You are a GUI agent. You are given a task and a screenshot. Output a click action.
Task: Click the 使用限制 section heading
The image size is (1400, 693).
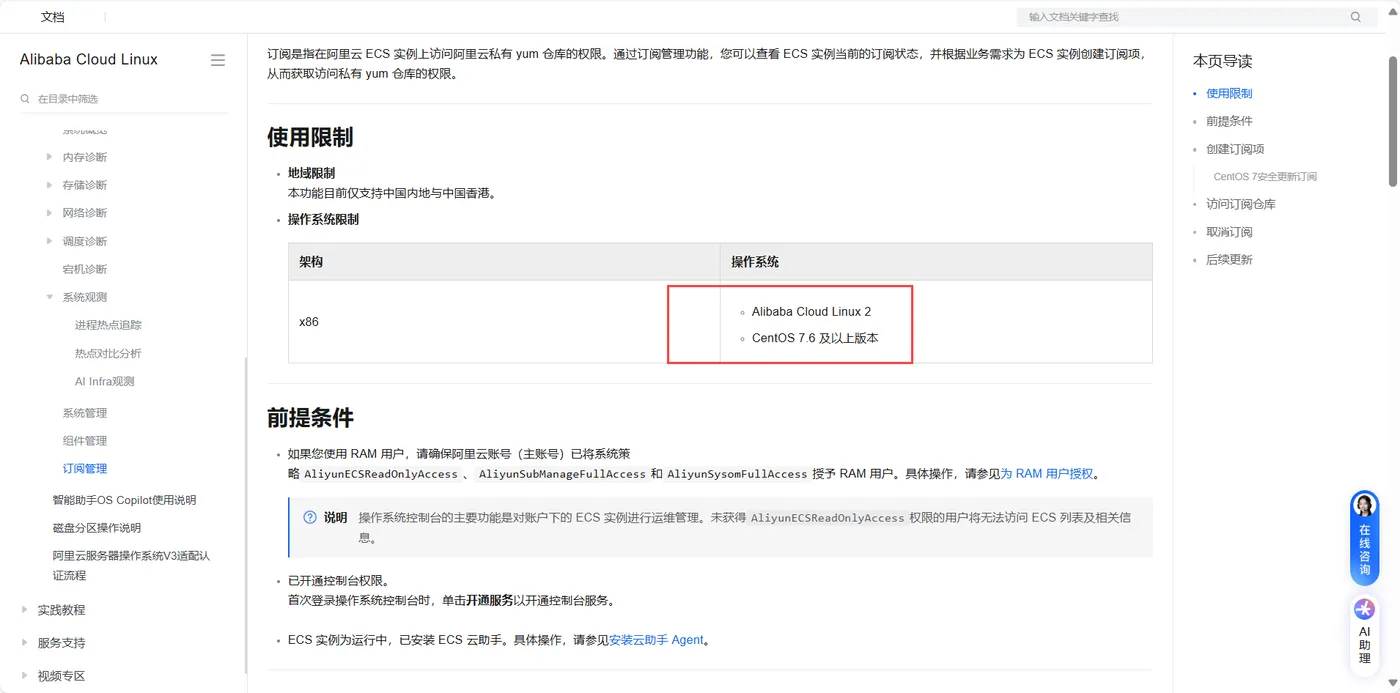point(310,137)
